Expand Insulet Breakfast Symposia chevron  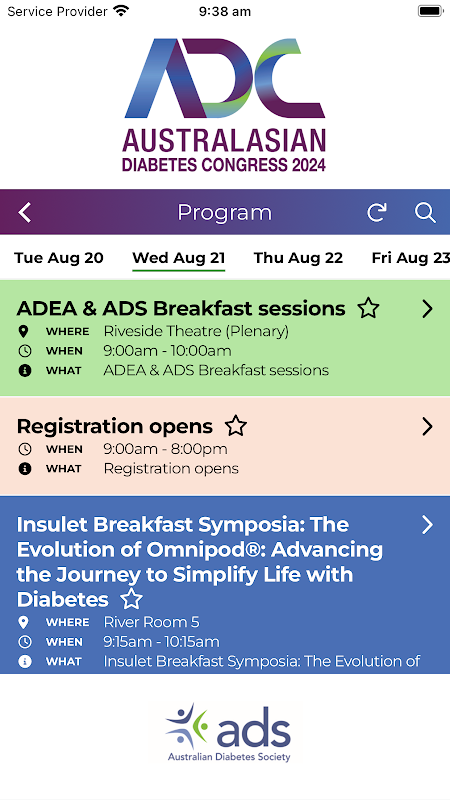tap(428, 524)
